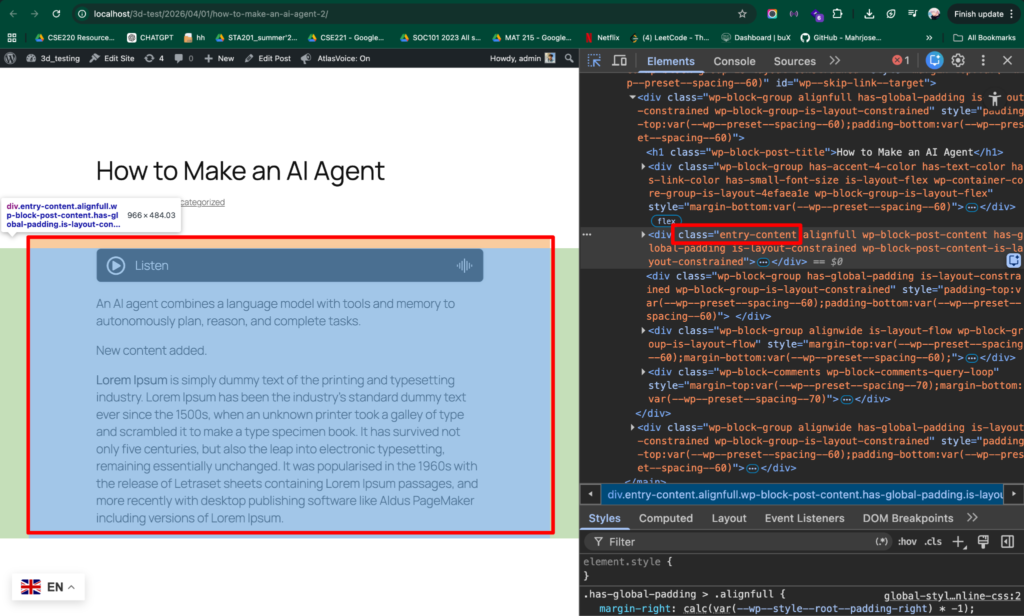Viewport: 1024px width, 616px height.
Task: Go back using the browser back arrow
Action: pyautogui.click(x=13, y=14)
